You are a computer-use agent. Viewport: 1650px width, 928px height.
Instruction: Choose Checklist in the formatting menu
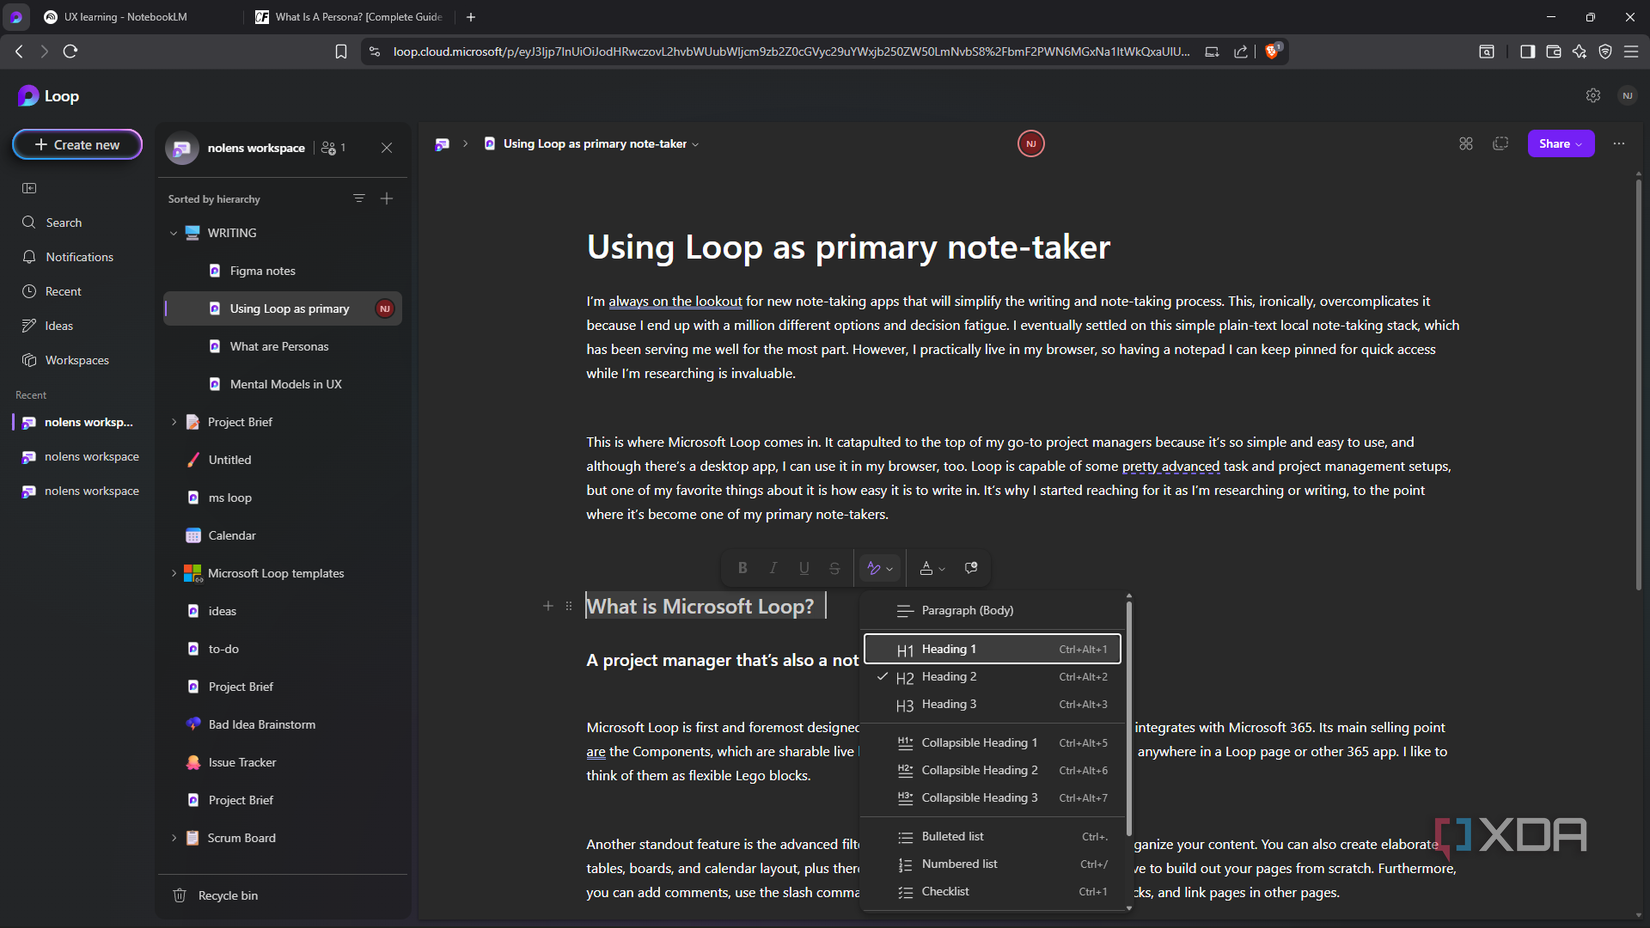pyautogui.click(x=944, y=891)
